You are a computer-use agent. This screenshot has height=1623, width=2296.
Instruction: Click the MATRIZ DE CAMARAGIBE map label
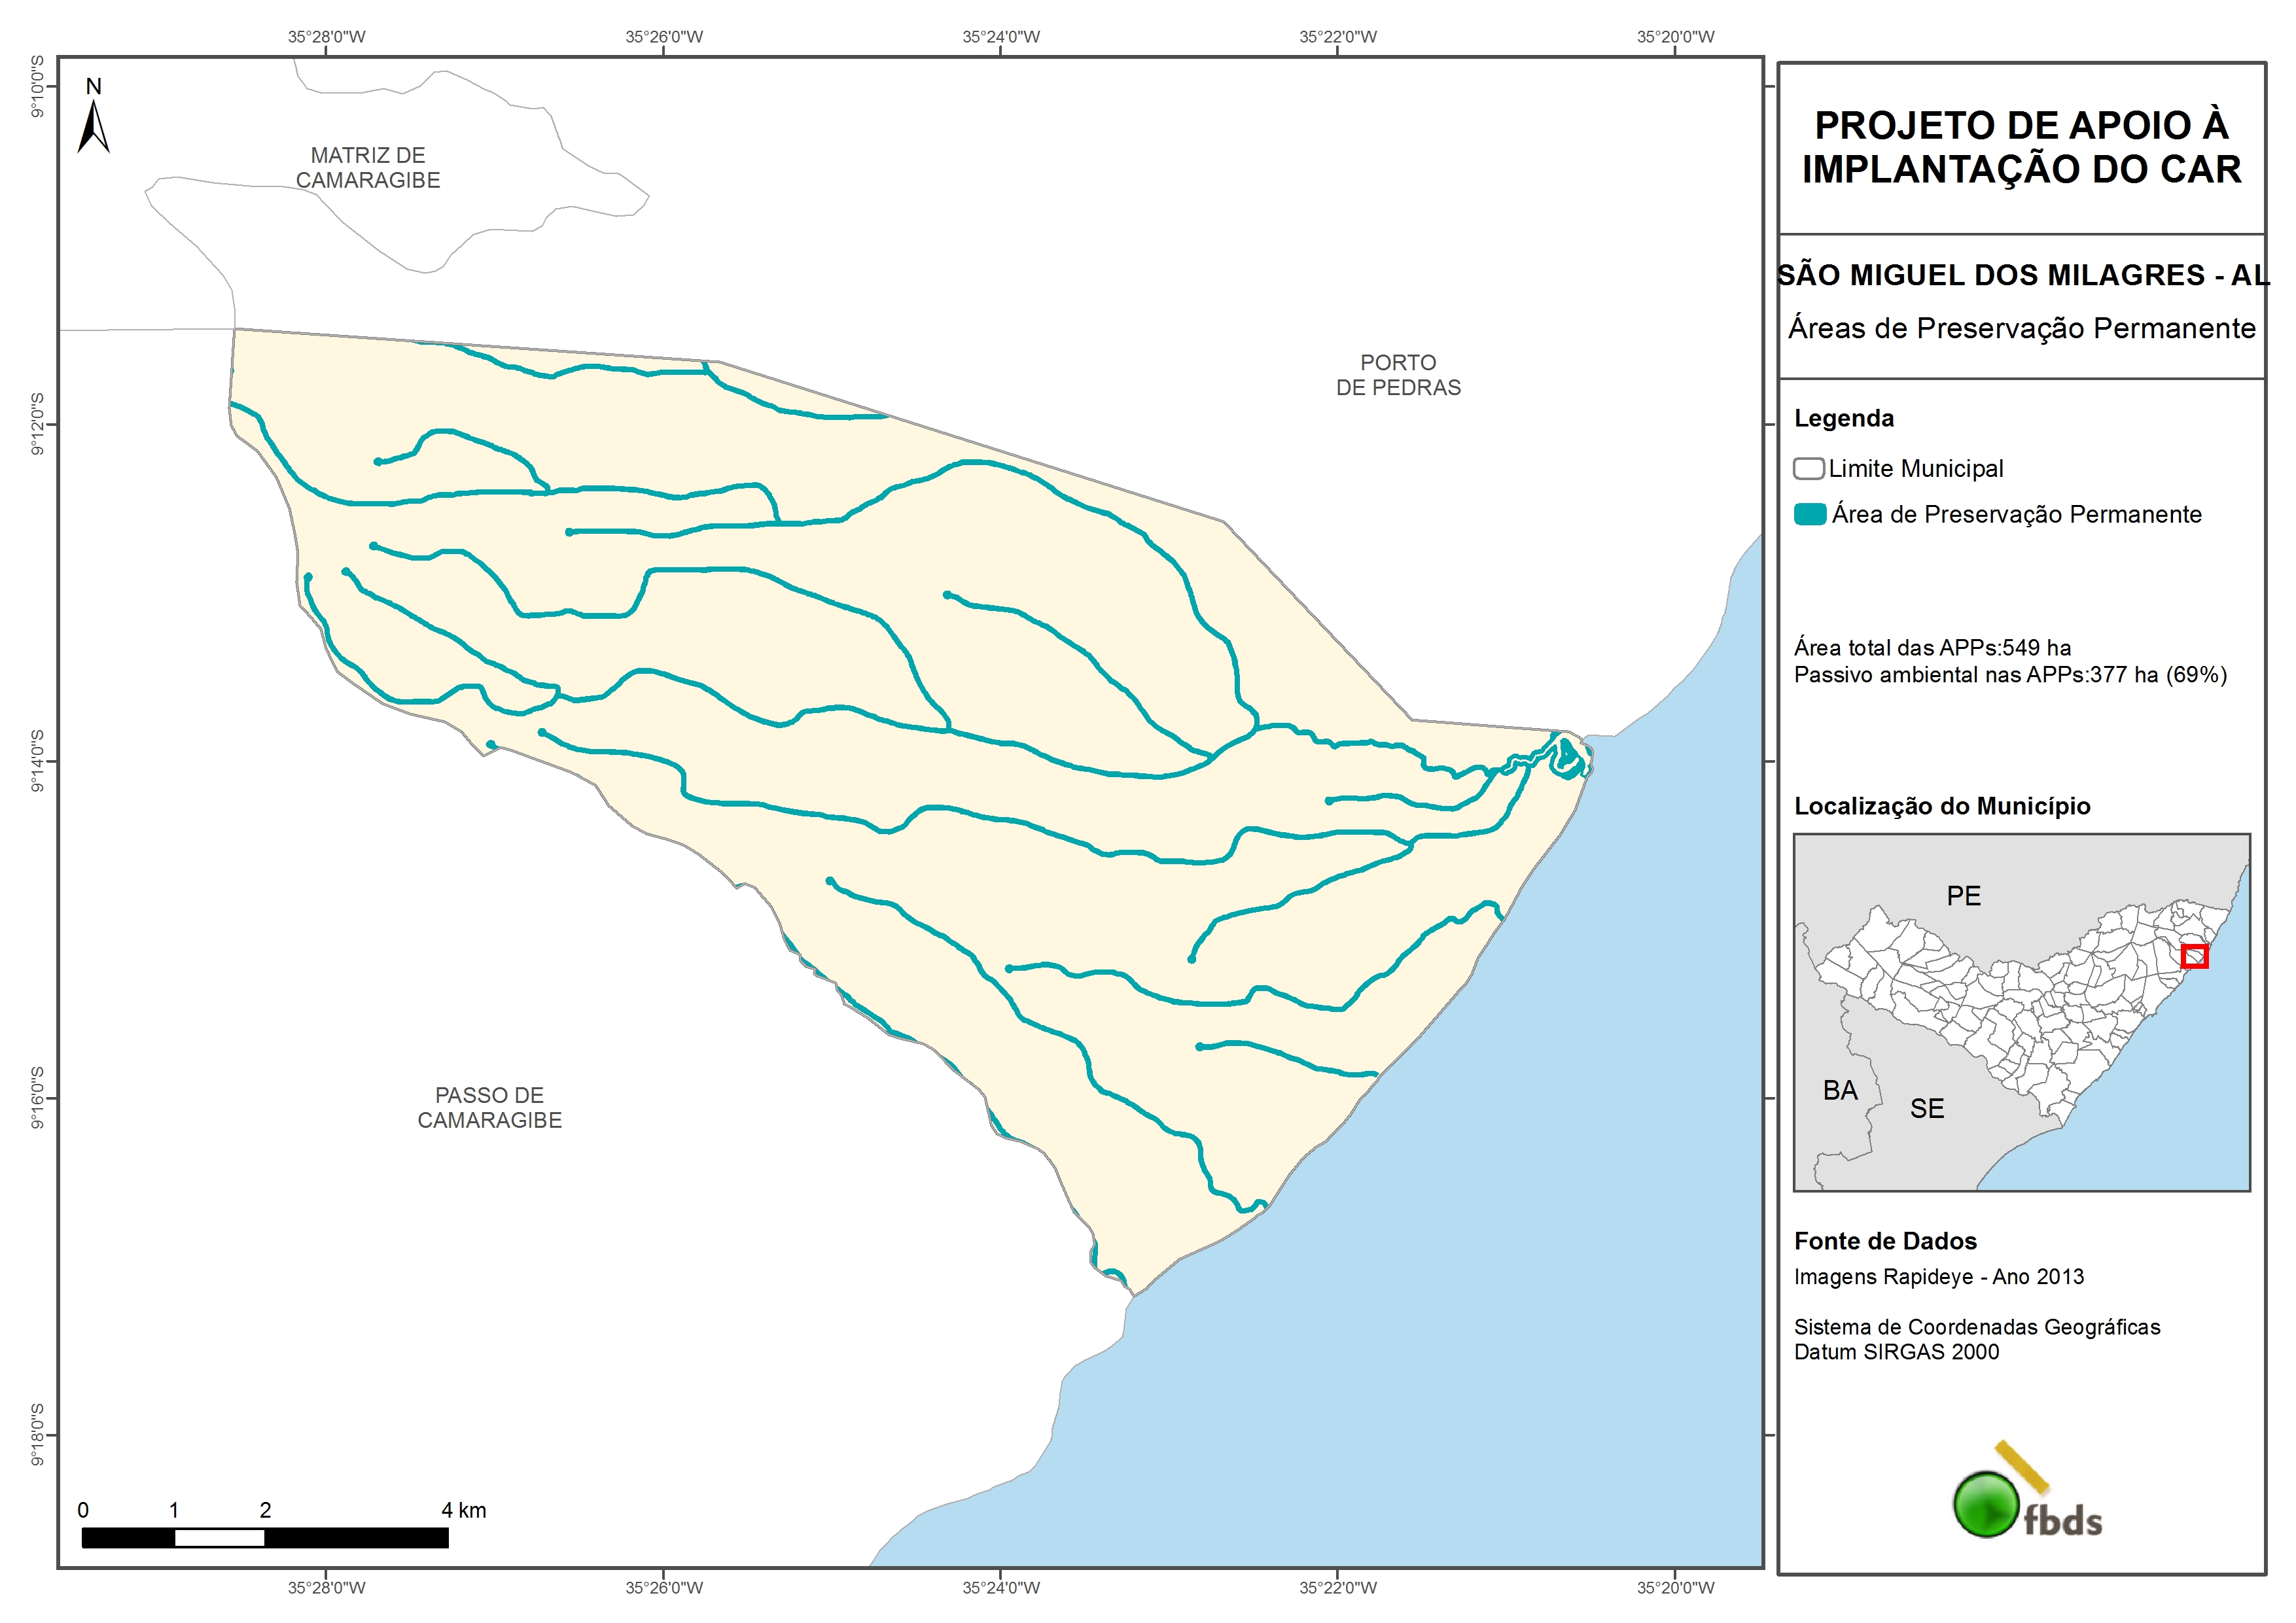368,168
